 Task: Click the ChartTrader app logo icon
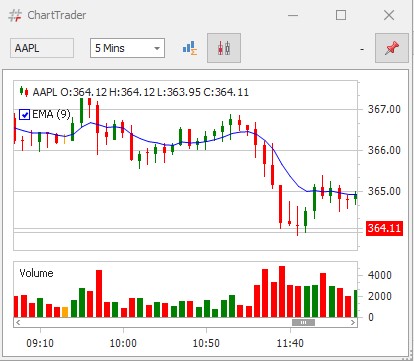(x=15, y=15)
